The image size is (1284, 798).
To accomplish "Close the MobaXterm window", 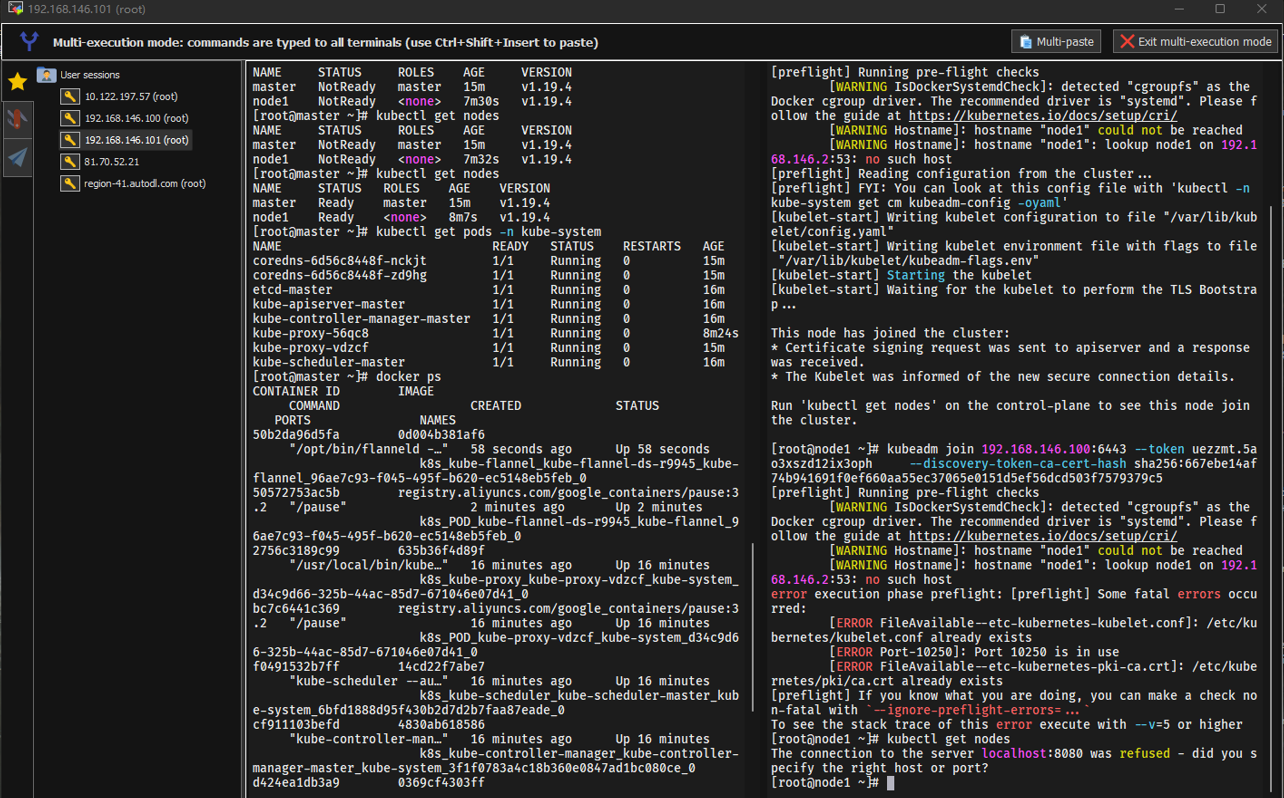I will click(x=1262, y=8).
